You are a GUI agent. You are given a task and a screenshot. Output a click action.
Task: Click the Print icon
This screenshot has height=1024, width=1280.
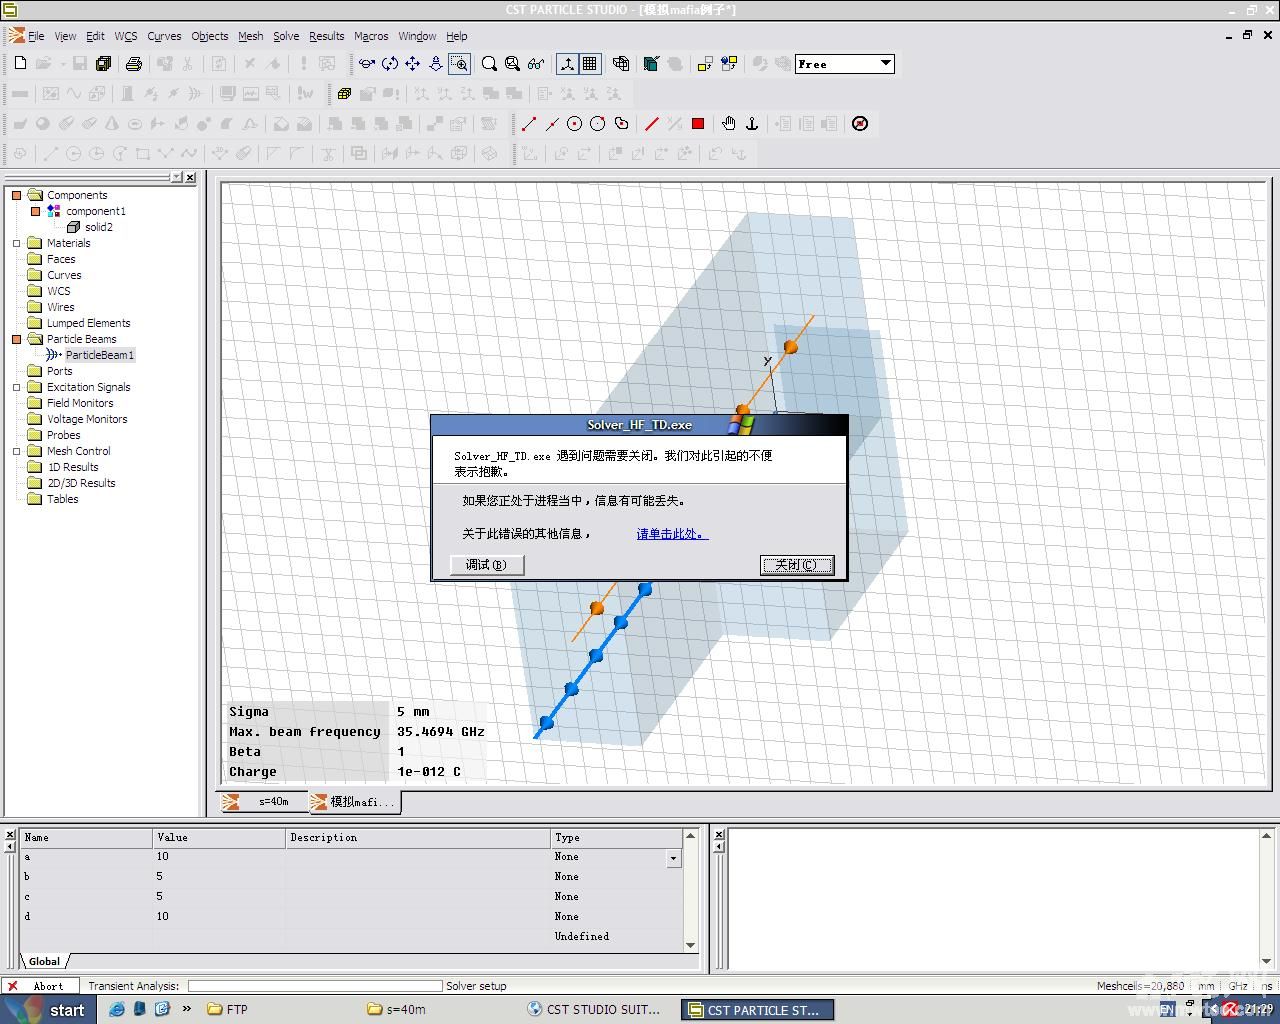tap(134, 63)
